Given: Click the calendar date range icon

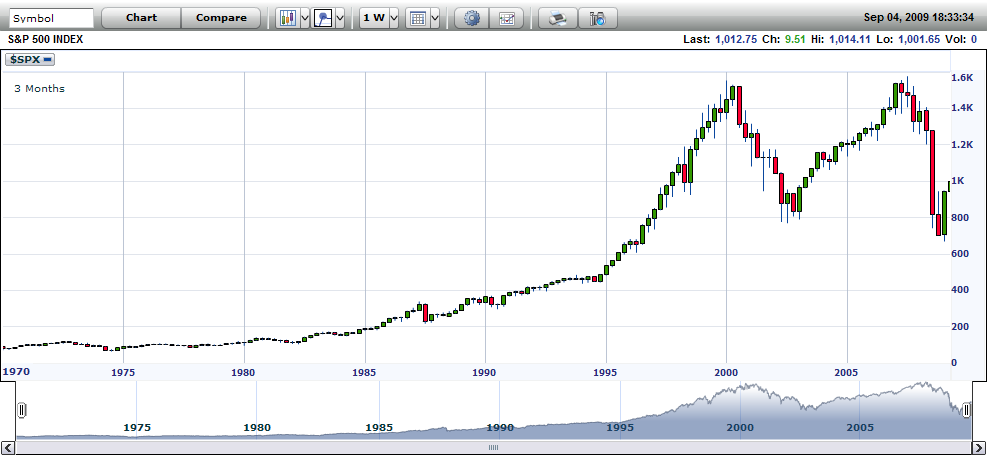Looking at the screenshot, I should click(x=417, y=18).
